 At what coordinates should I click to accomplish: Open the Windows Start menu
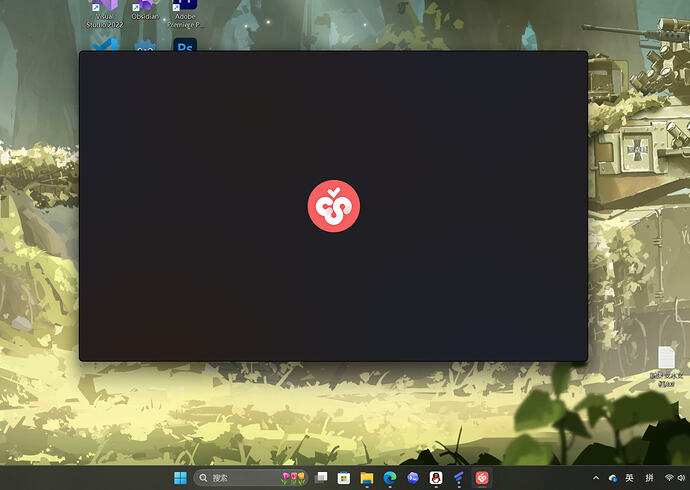tap(180, 478)
